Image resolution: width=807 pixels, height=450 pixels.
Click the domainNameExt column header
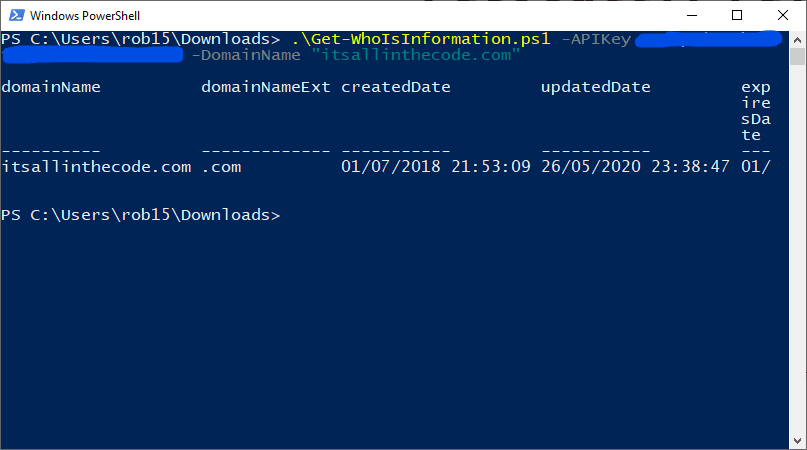[x=266, y=87]
